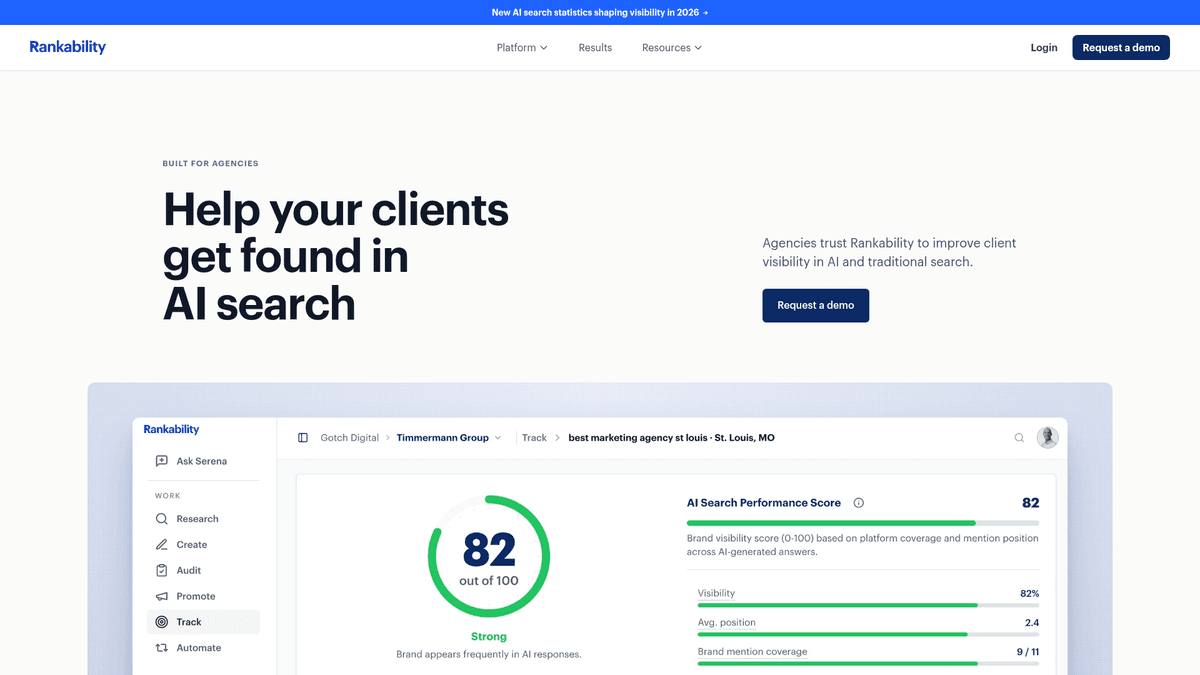Click the WORK section label
Image resolution: width=1200 pixels, height=675 pixels.
tap(168, 496)
